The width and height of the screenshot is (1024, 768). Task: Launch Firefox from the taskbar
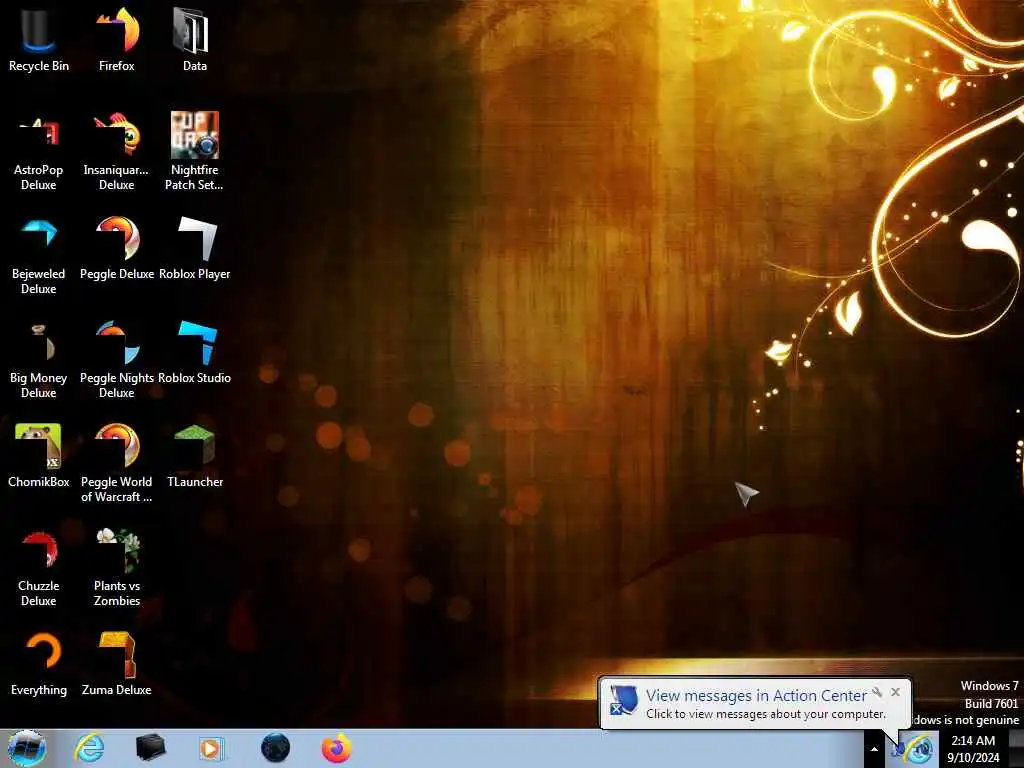(336, 748)
